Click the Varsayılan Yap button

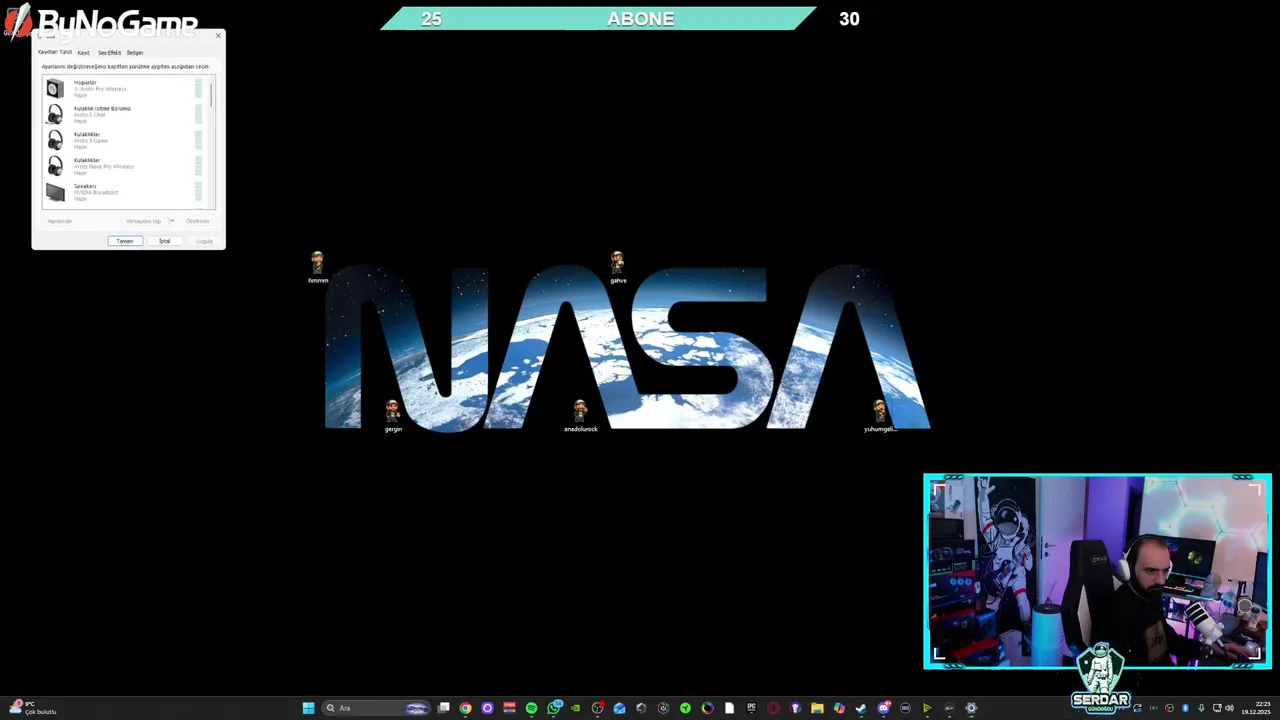tap(144, 221)
